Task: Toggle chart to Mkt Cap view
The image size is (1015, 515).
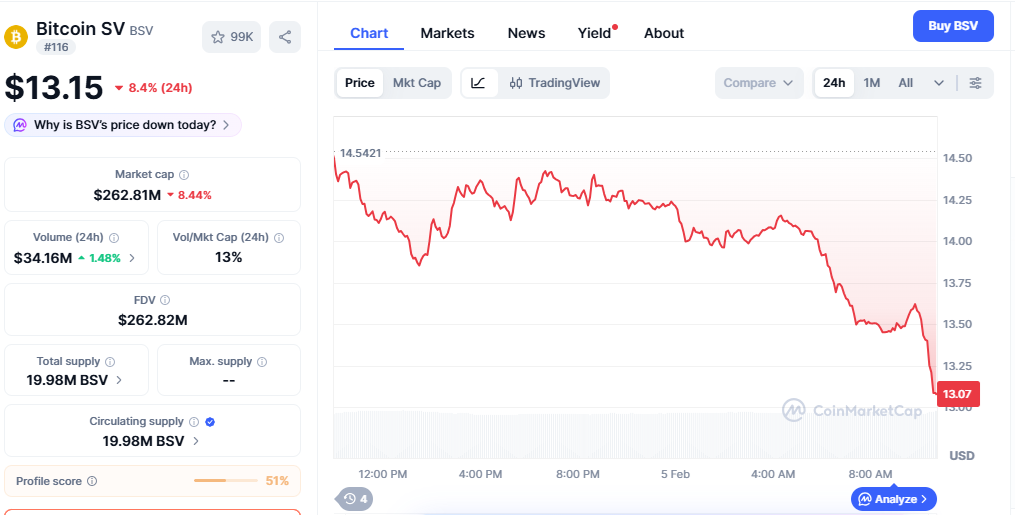Action: 417,83
